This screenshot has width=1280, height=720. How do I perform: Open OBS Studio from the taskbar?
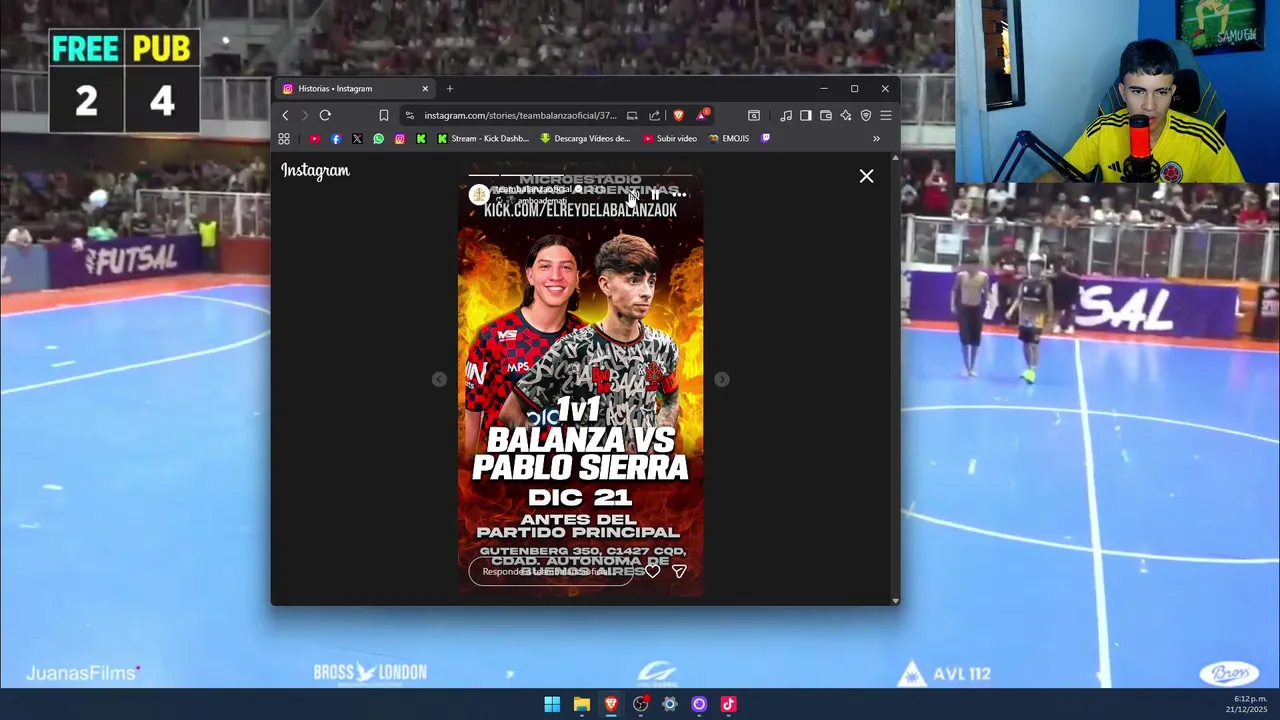point(640,704)
